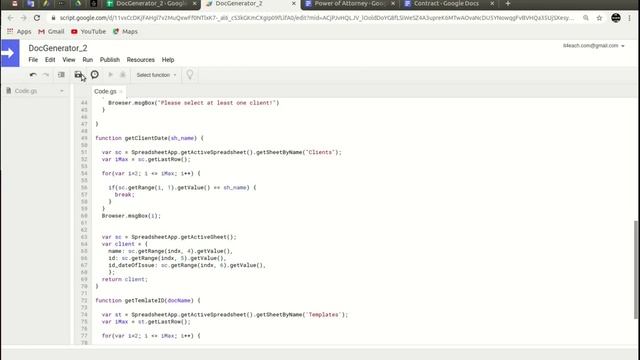640x360 pixels.
Task: Expand the Select function dropdown
Action: 156,75
